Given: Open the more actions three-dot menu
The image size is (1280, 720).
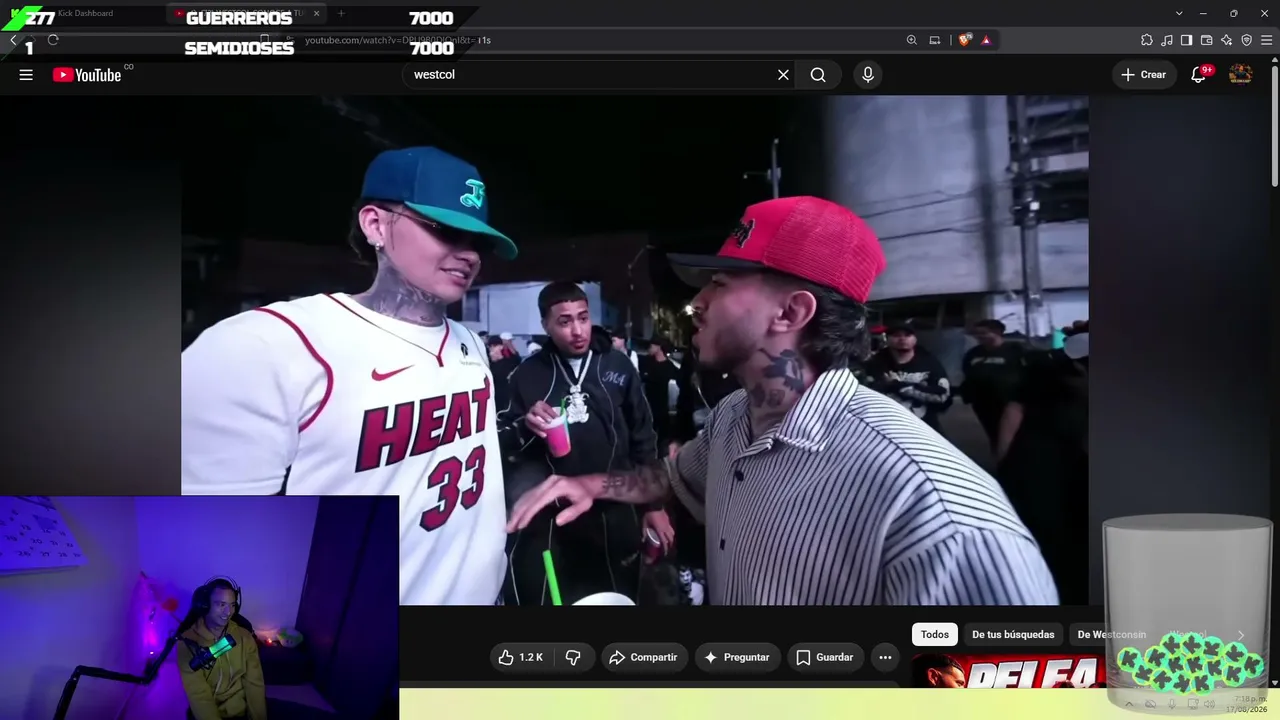Looking at the screenshot, I should click(885, 657).
